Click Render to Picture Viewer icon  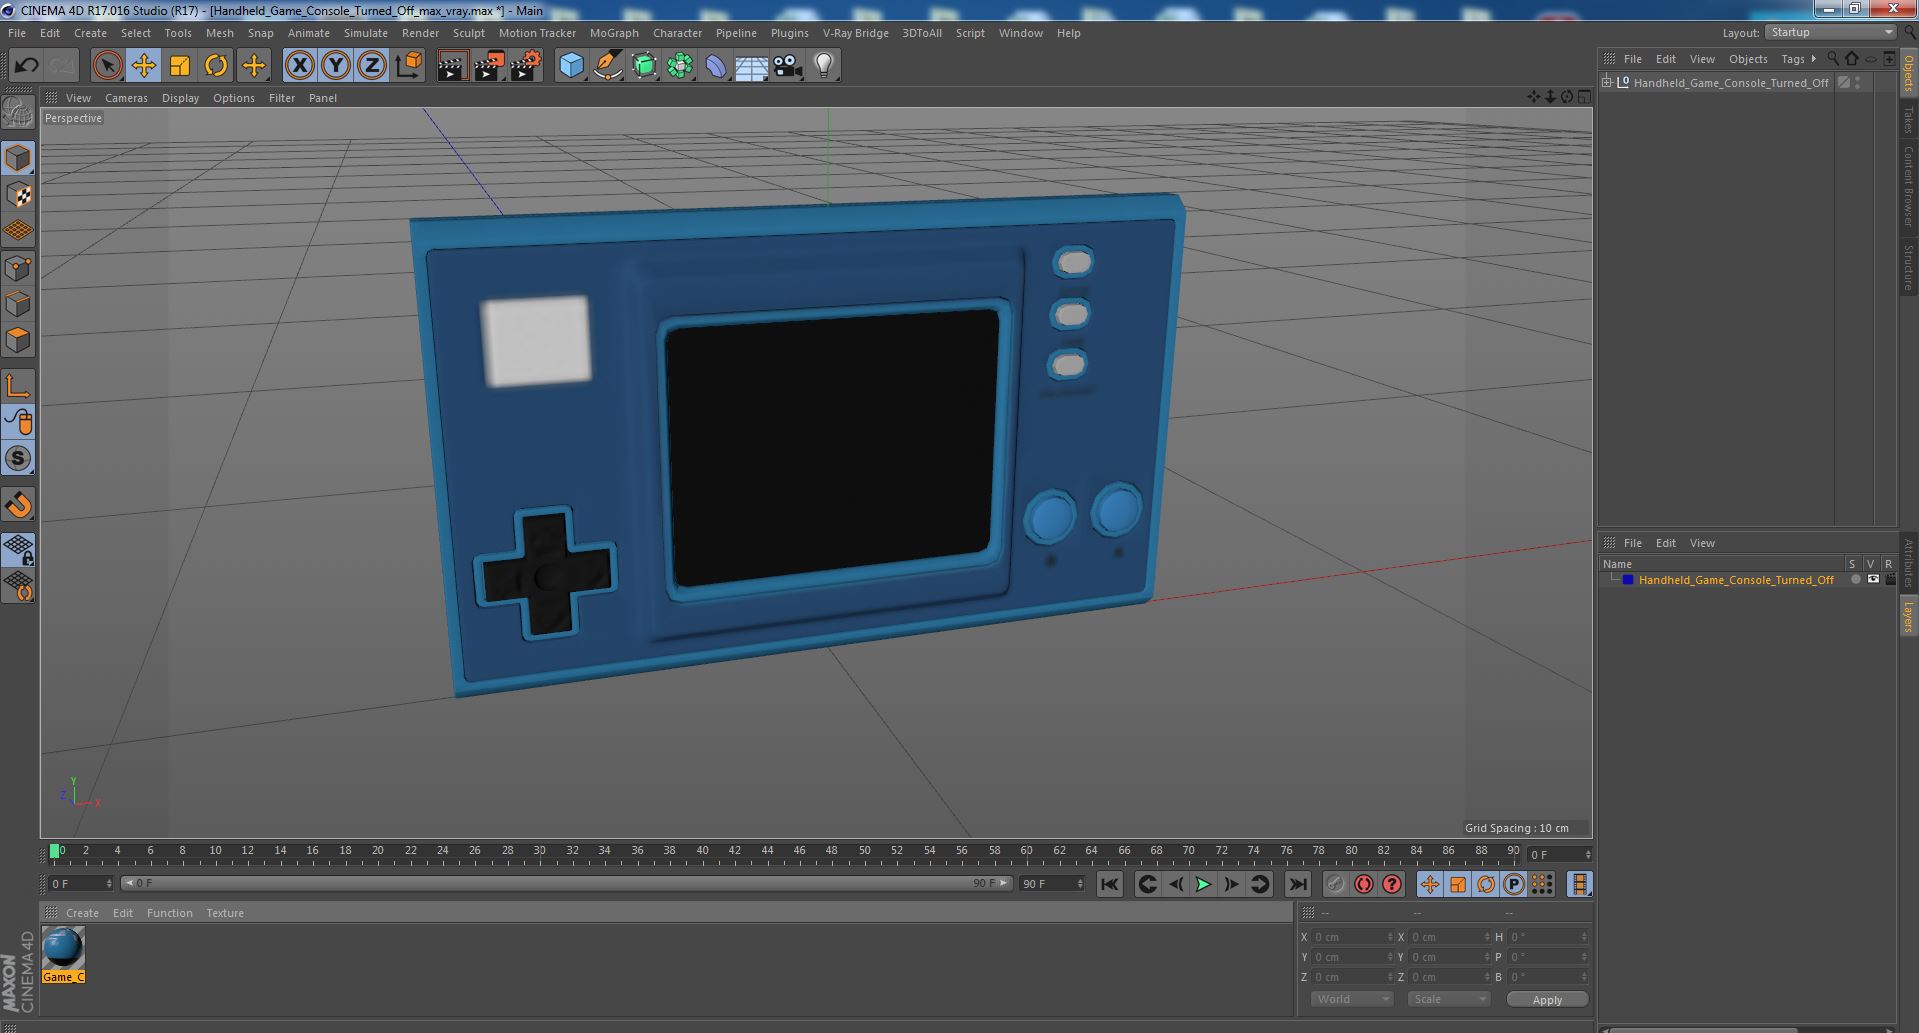[489, 66]
